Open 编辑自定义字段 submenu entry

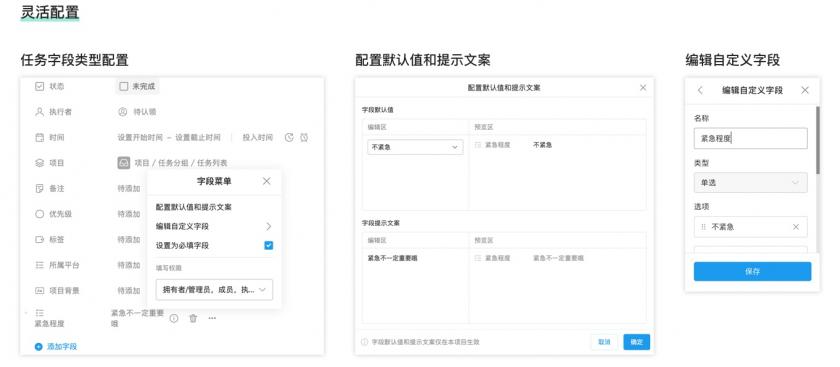tap(214, 226)
